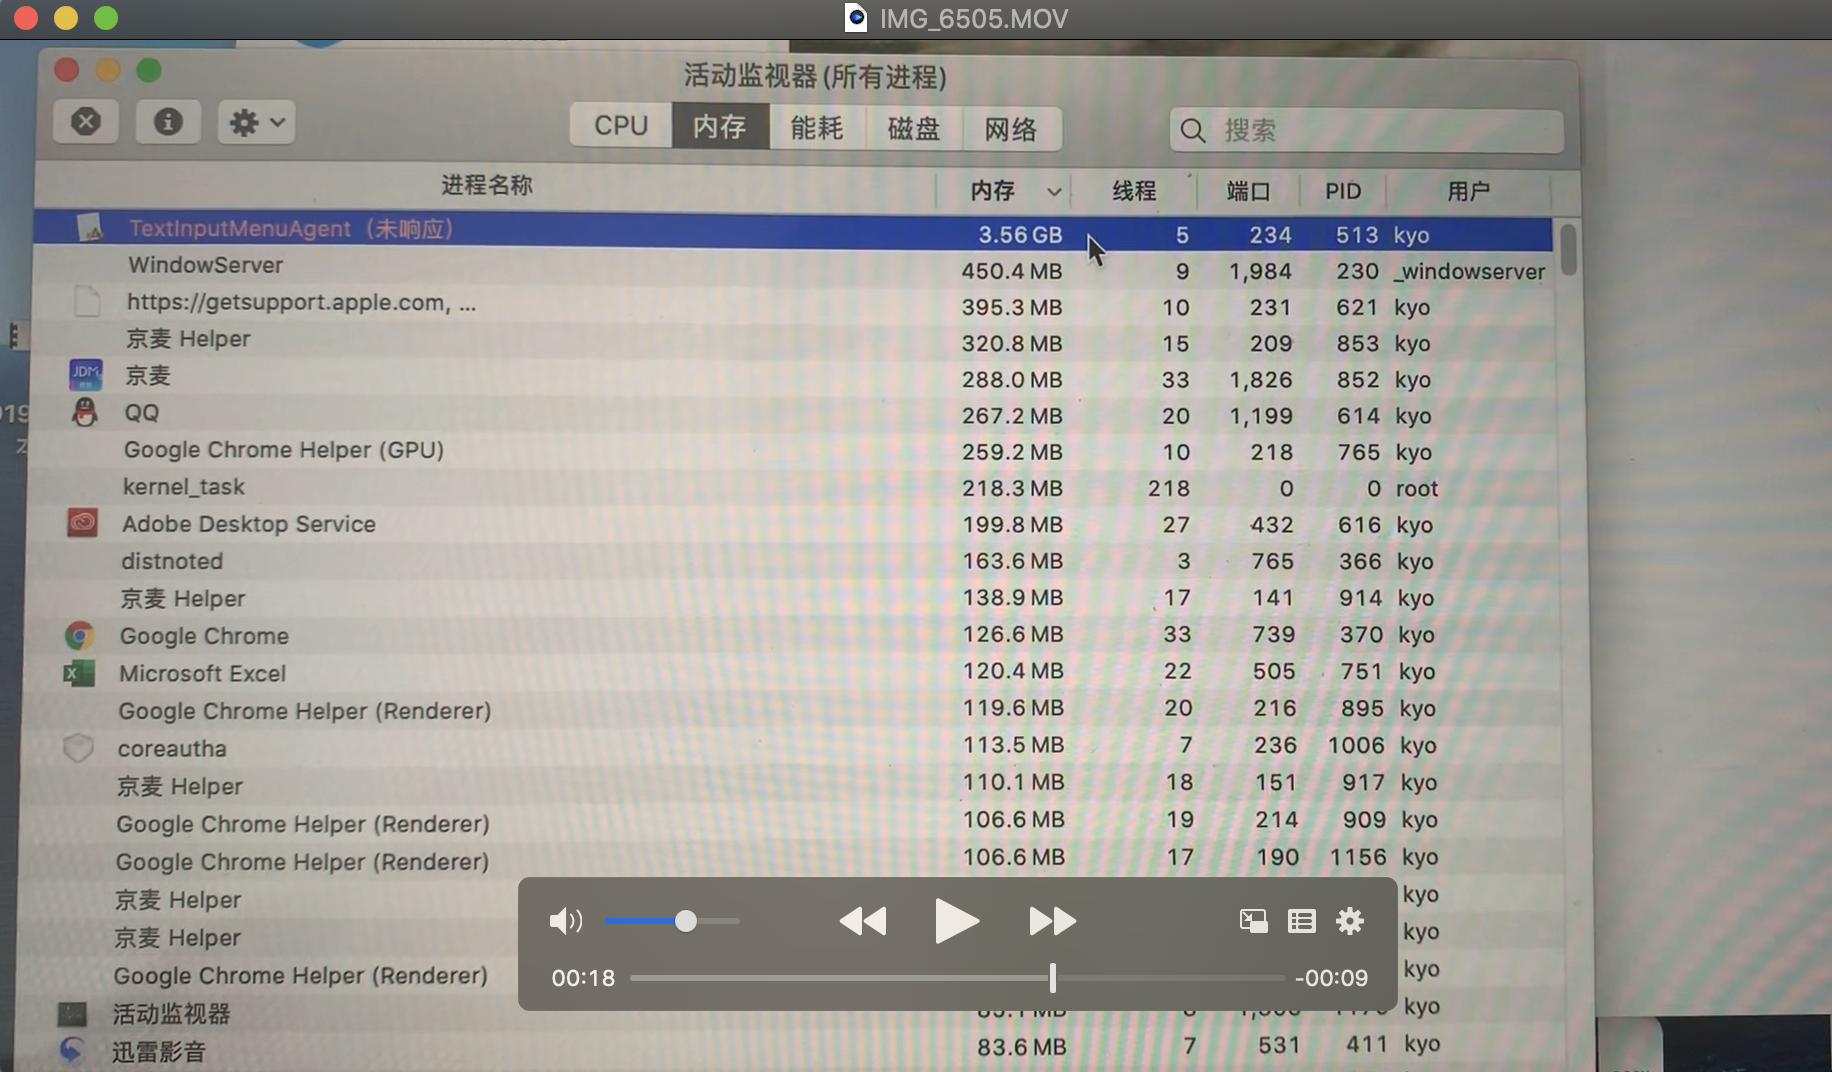Click the volume slider knob
The image size is (1832, 1072).
(x=686, y=921)
